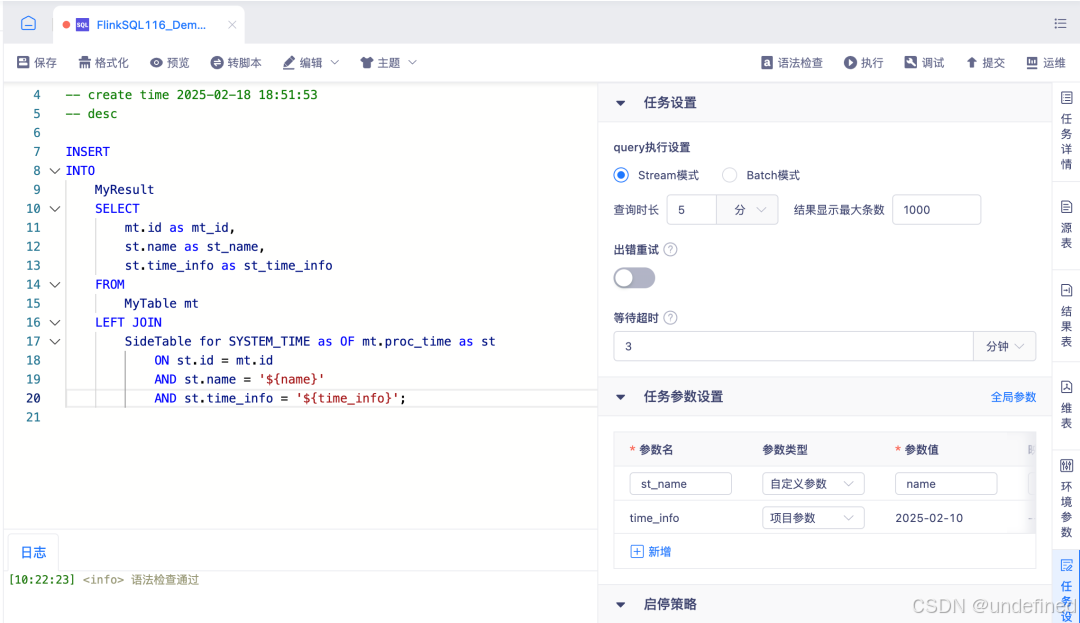Preview the script with 预览
The height and width of the screenshot is (623, 1080).
pos(169,63)
